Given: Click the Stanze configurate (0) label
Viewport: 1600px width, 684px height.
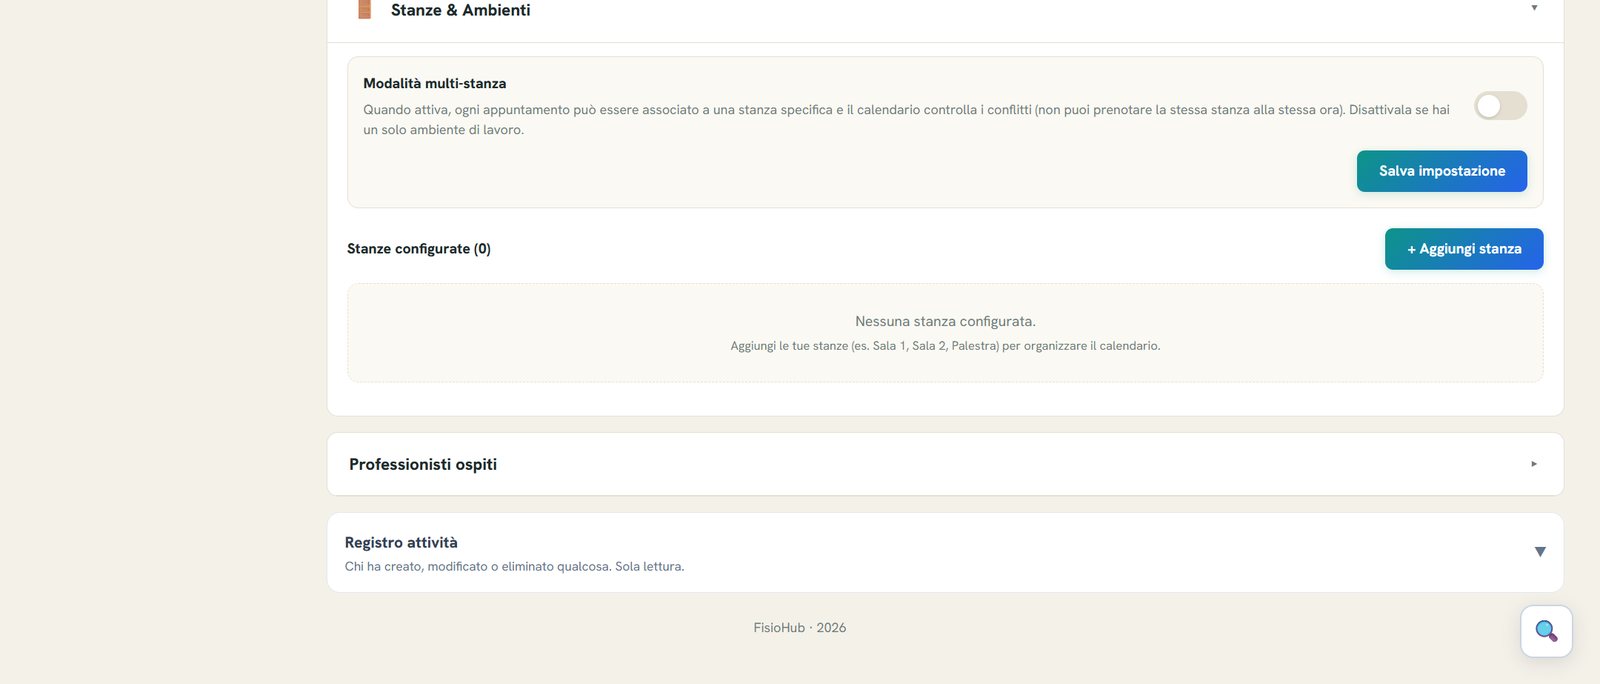Looking at the screenshot, I should pos(419,249).
